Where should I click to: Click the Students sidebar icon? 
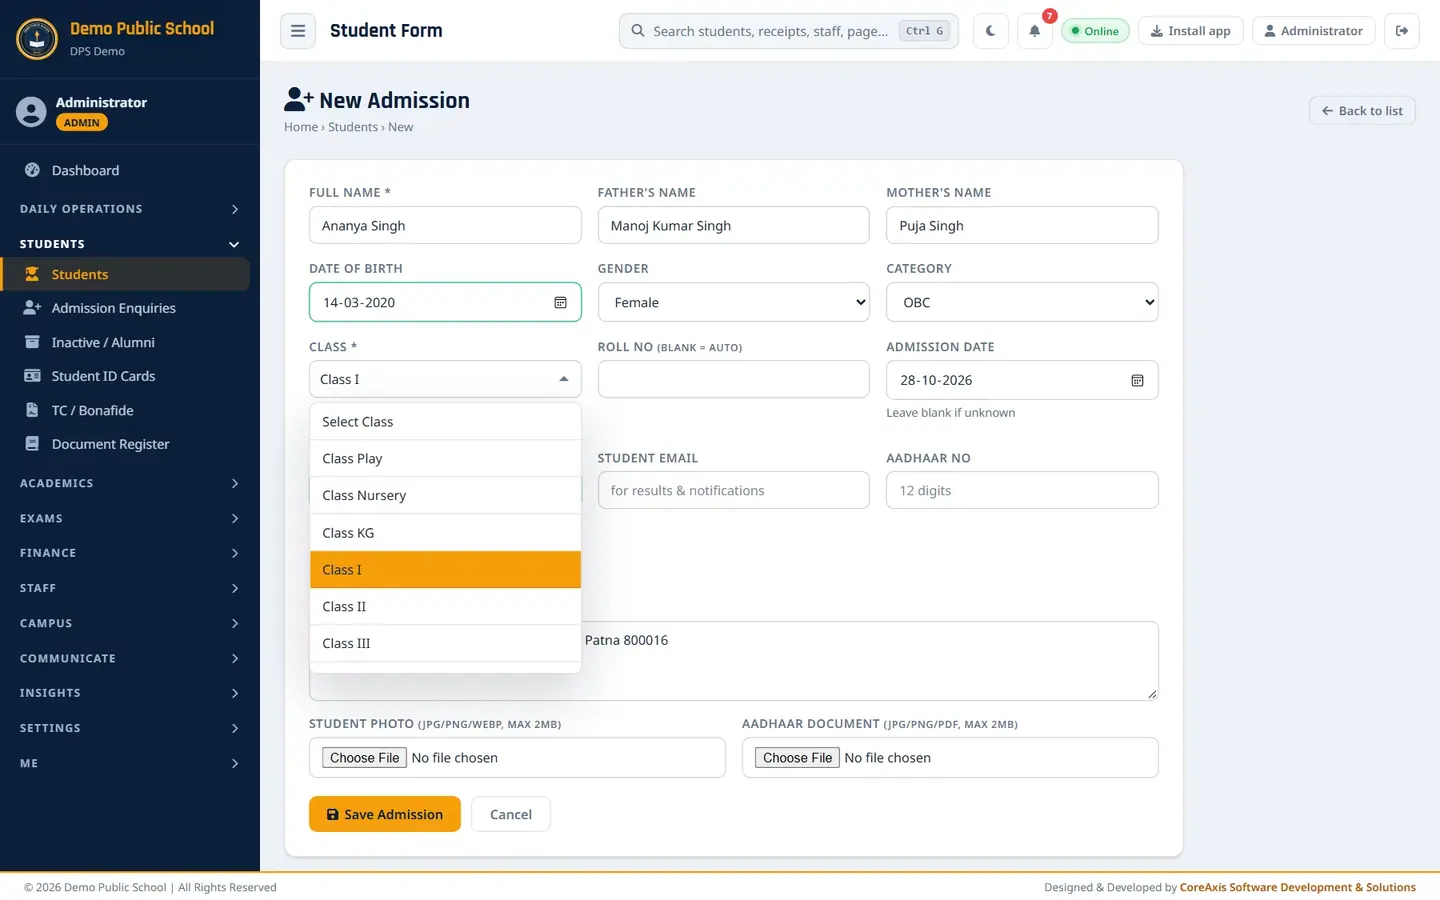[x=32, y=274]
